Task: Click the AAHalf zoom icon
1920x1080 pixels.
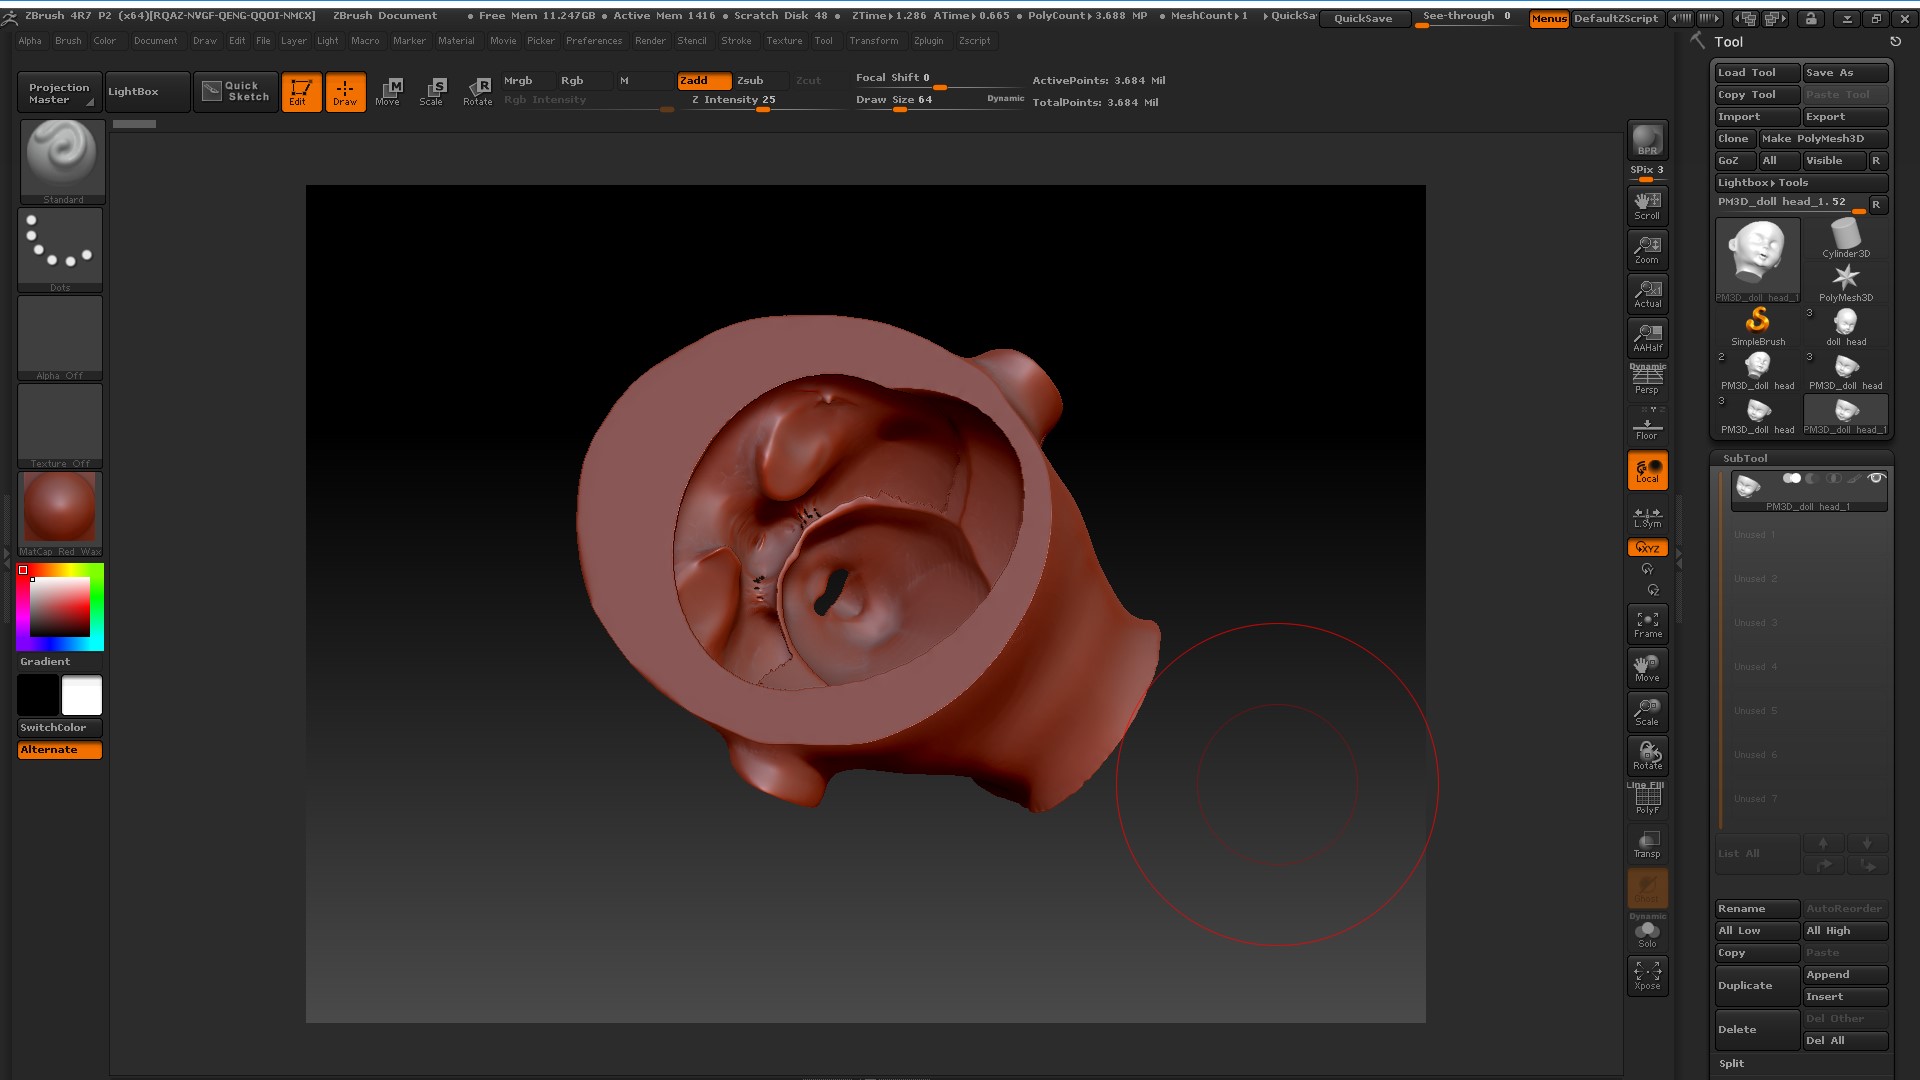Action: (1647, 337)
